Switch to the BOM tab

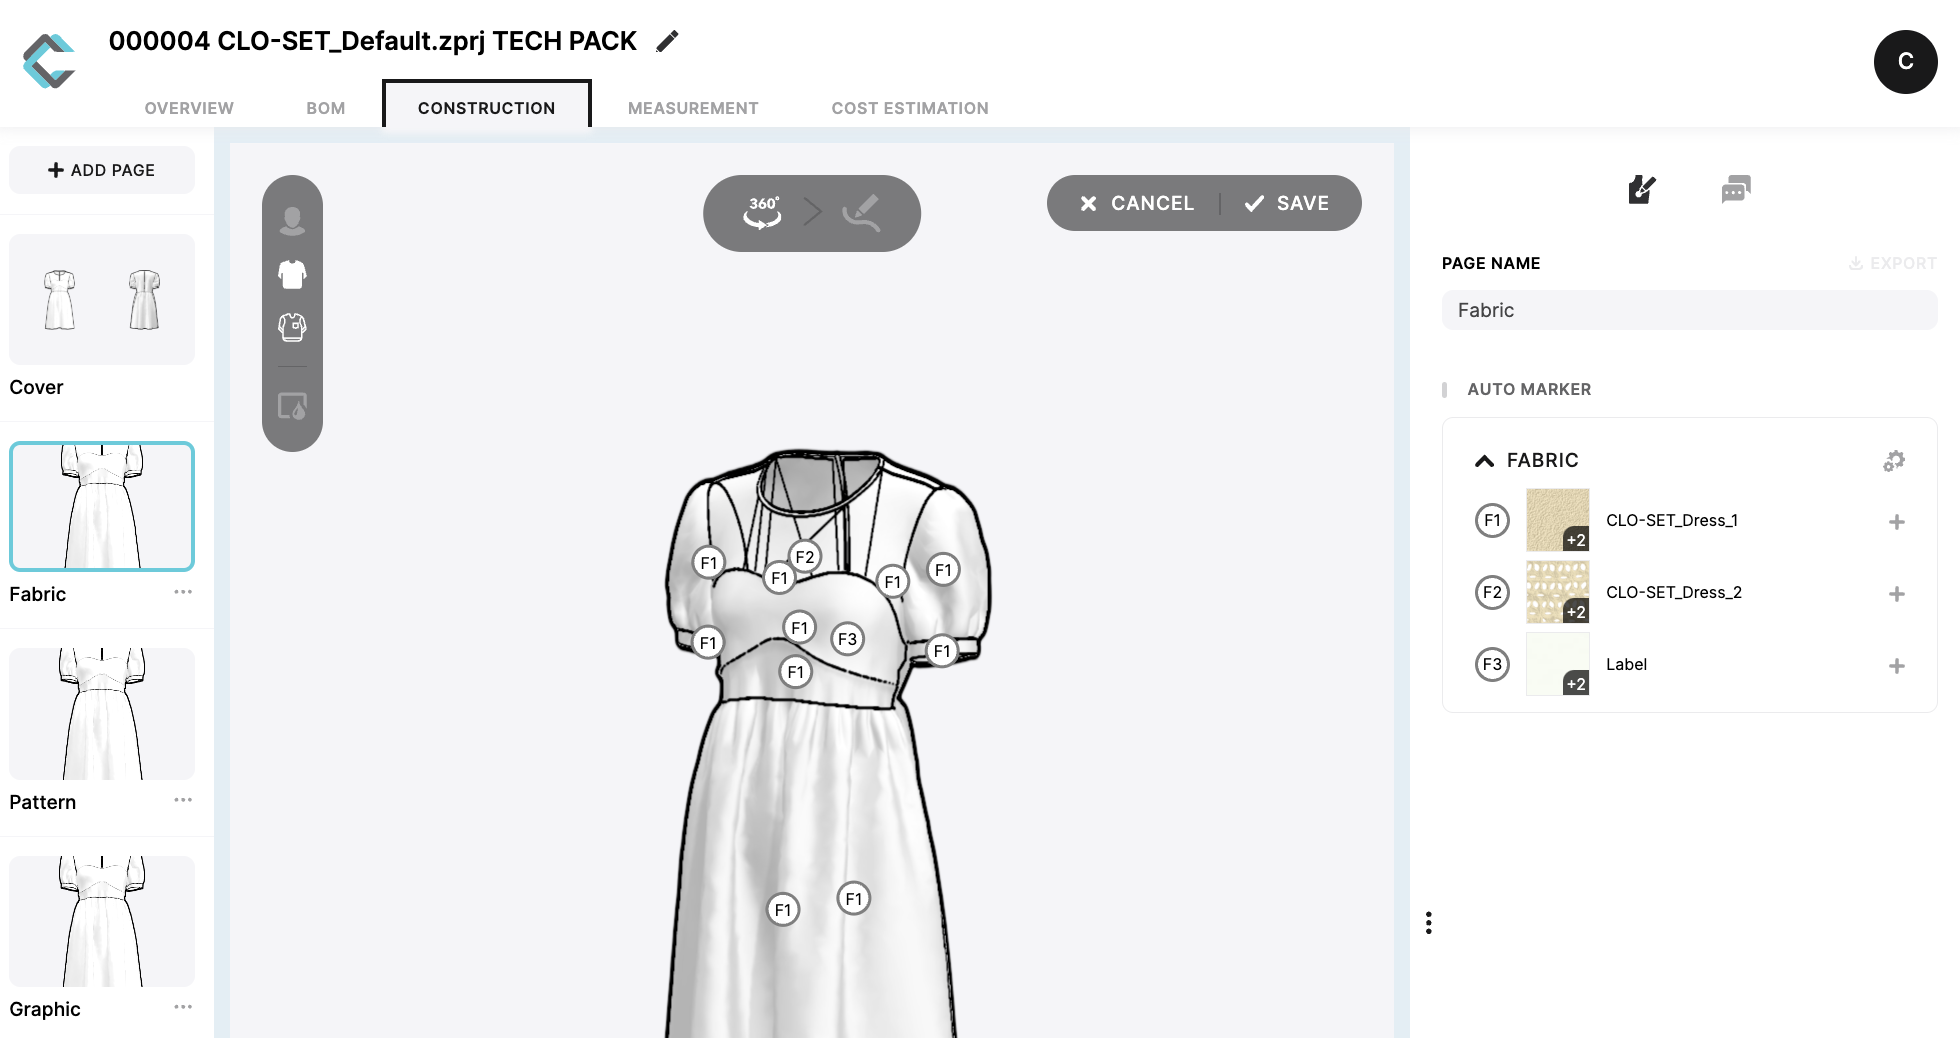pos(325,108)
